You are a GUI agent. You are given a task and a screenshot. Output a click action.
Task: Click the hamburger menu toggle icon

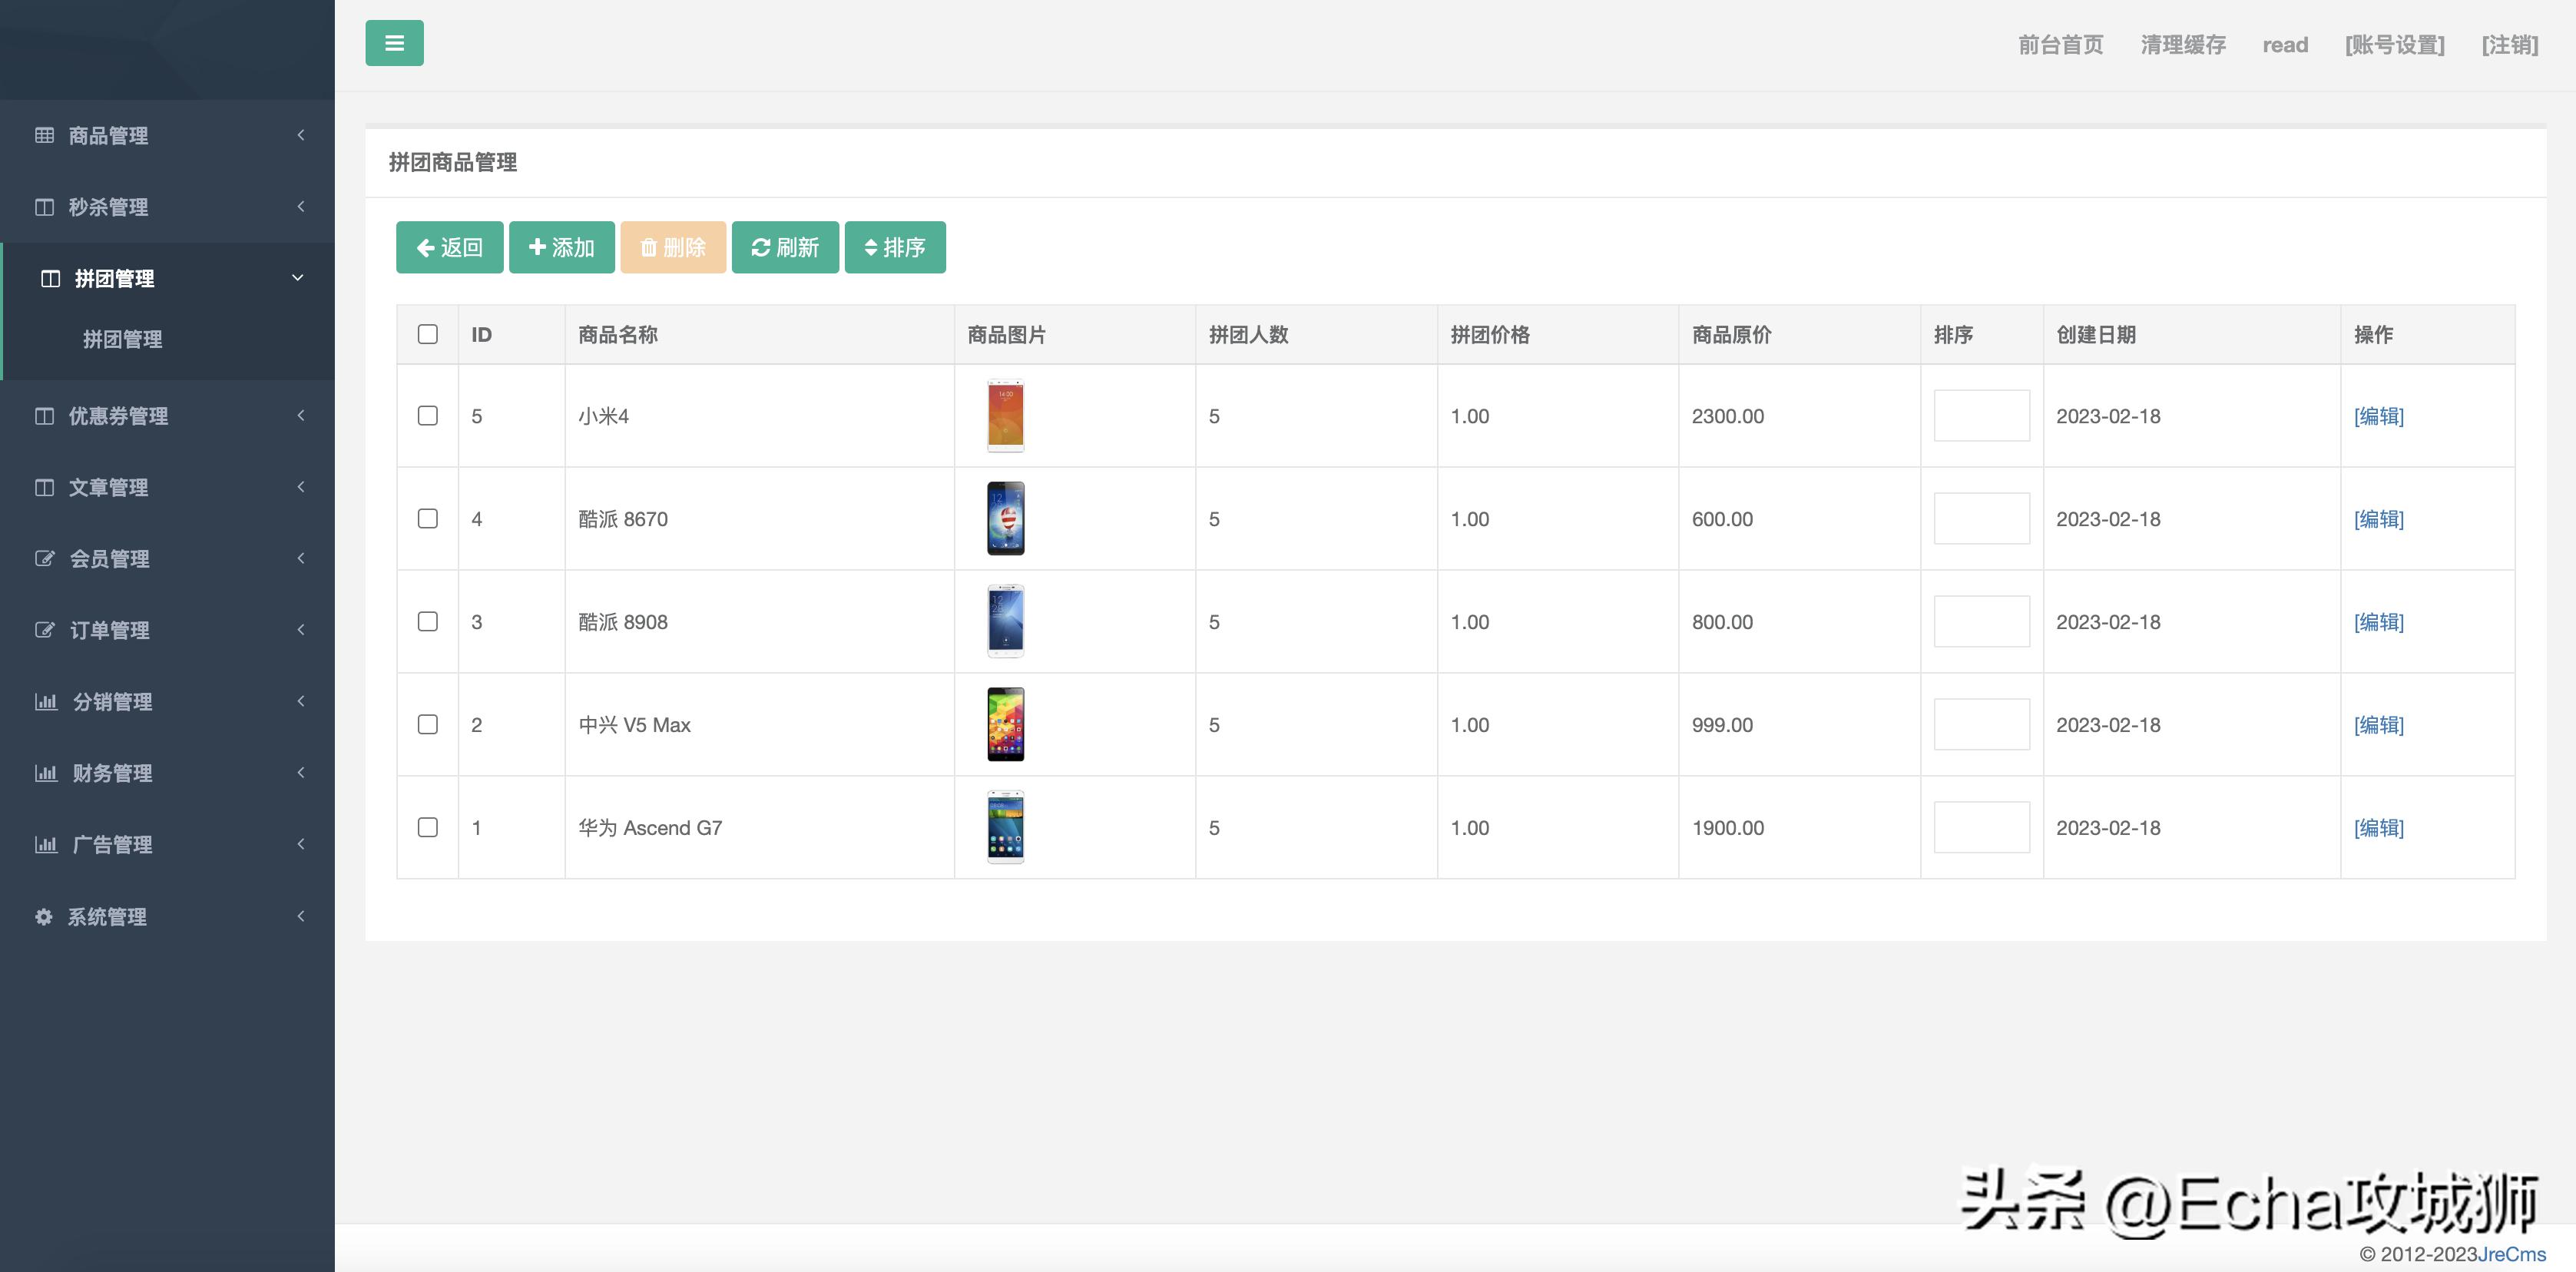tap(394, 43)
